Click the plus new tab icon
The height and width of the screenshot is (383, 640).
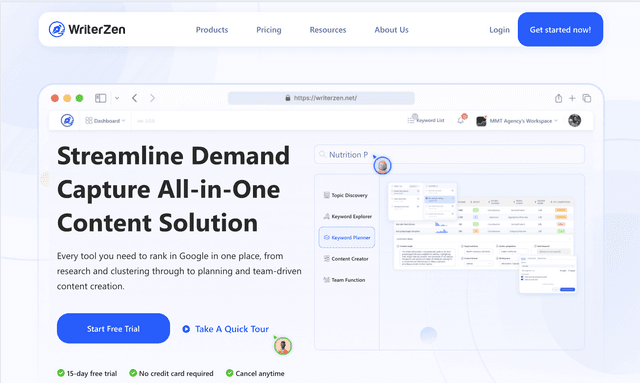click(x=572, y=98)
